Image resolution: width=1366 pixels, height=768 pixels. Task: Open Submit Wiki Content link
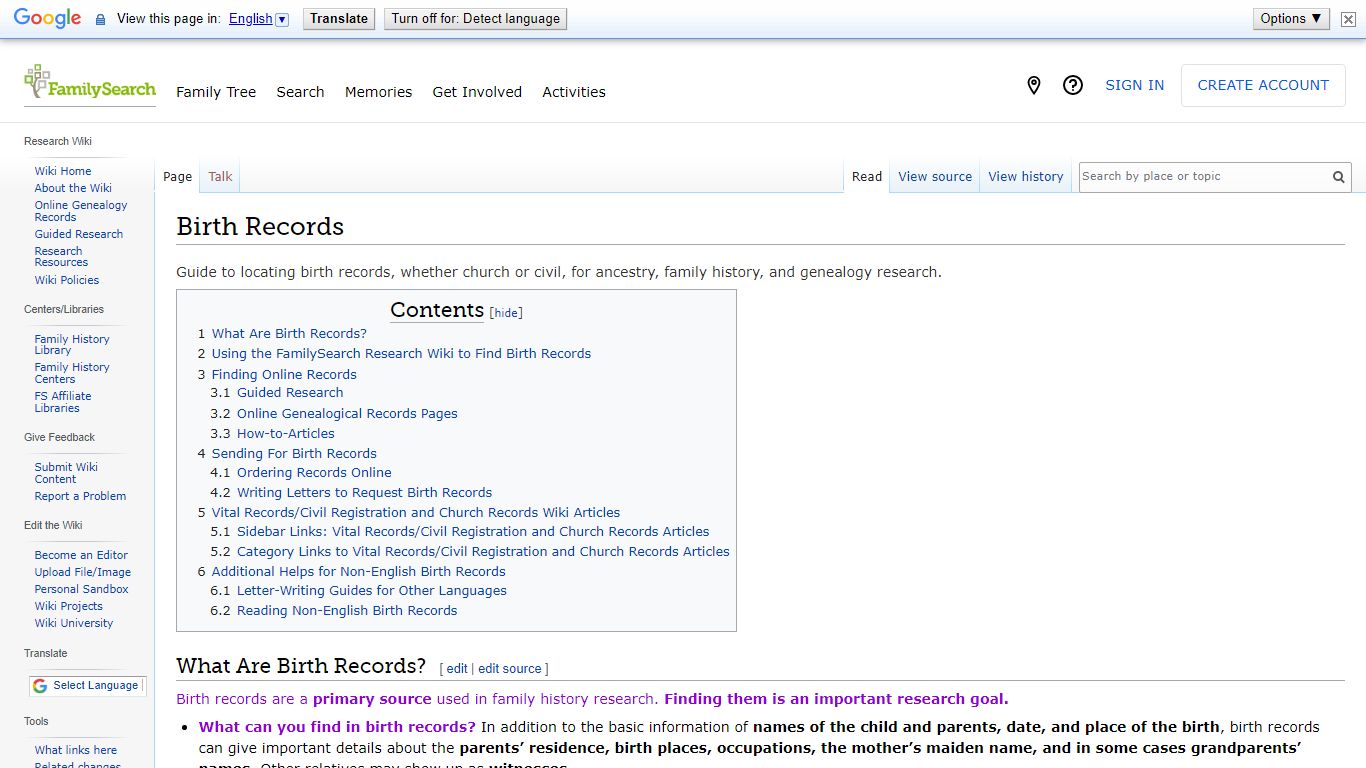click(x=66, y=473)
